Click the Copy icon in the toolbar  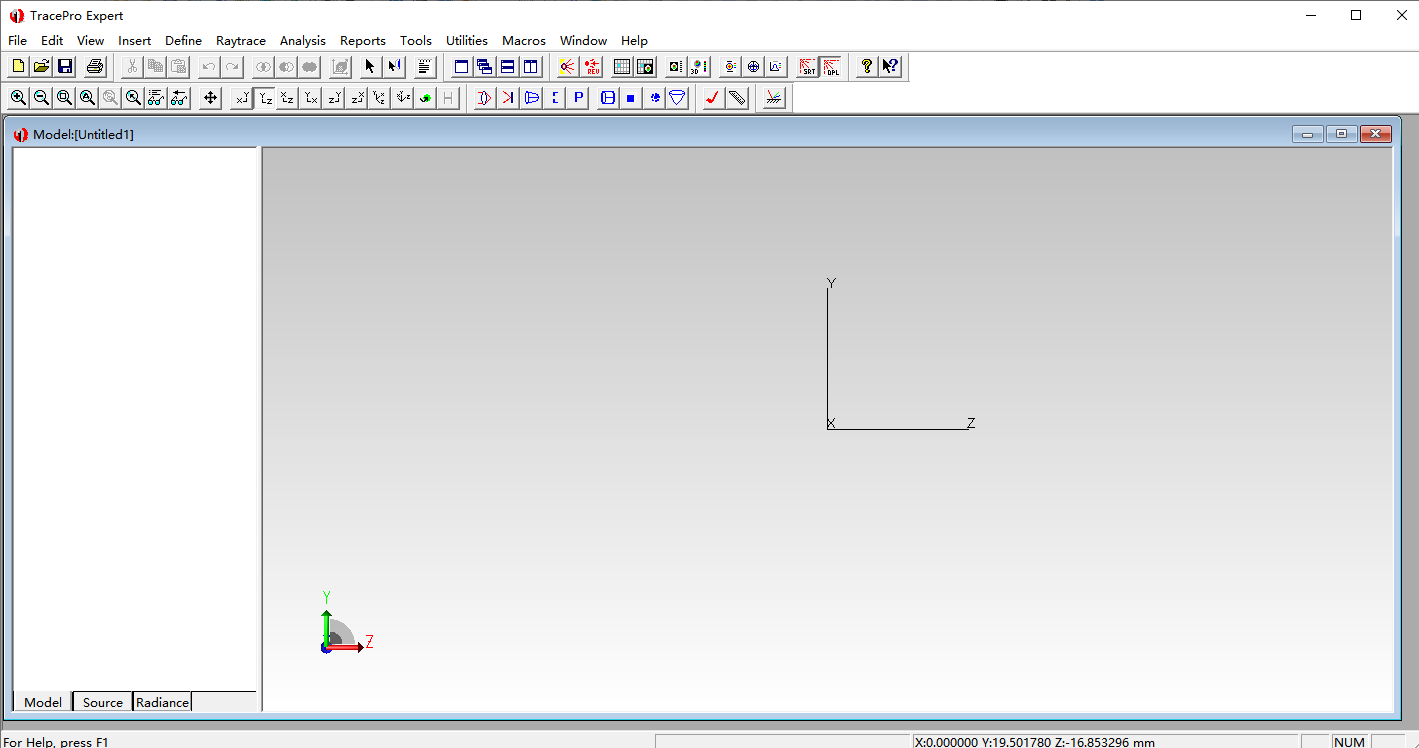pos(155,67)
